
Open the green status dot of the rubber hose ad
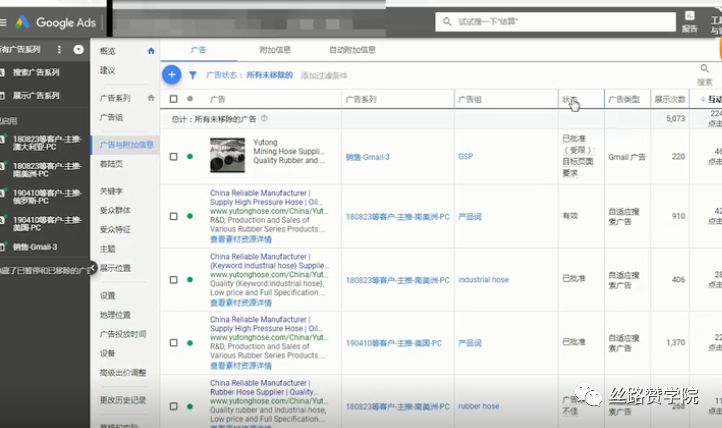tap(190, 406)
